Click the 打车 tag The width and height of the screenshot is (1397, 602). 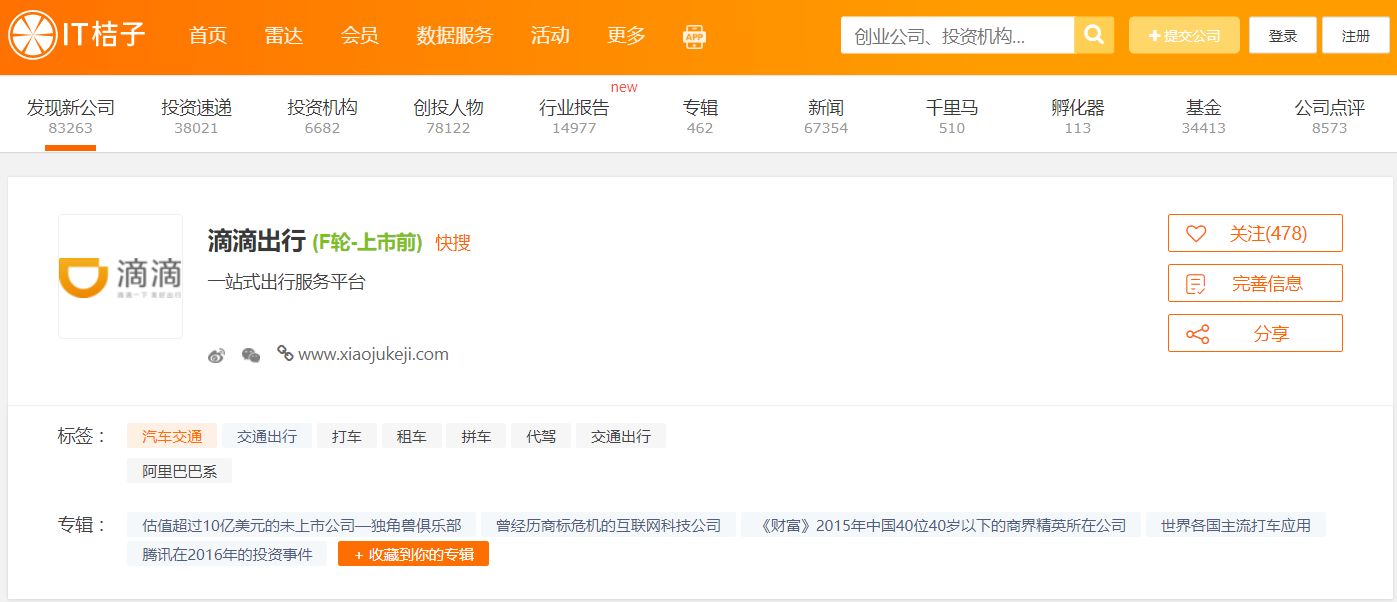[x=347, y=436]
